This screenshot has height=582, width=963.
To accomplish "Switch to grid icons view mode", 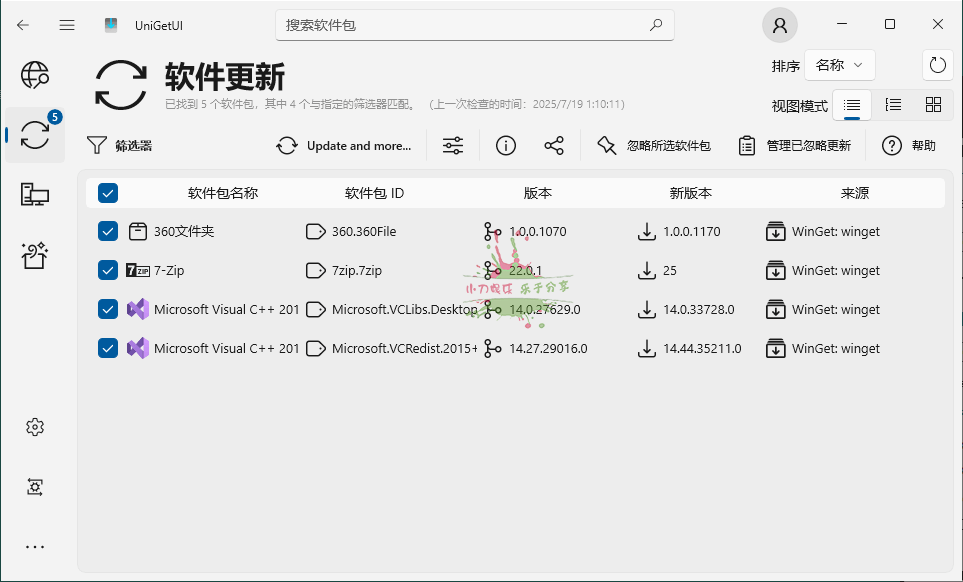I will 933,105.
